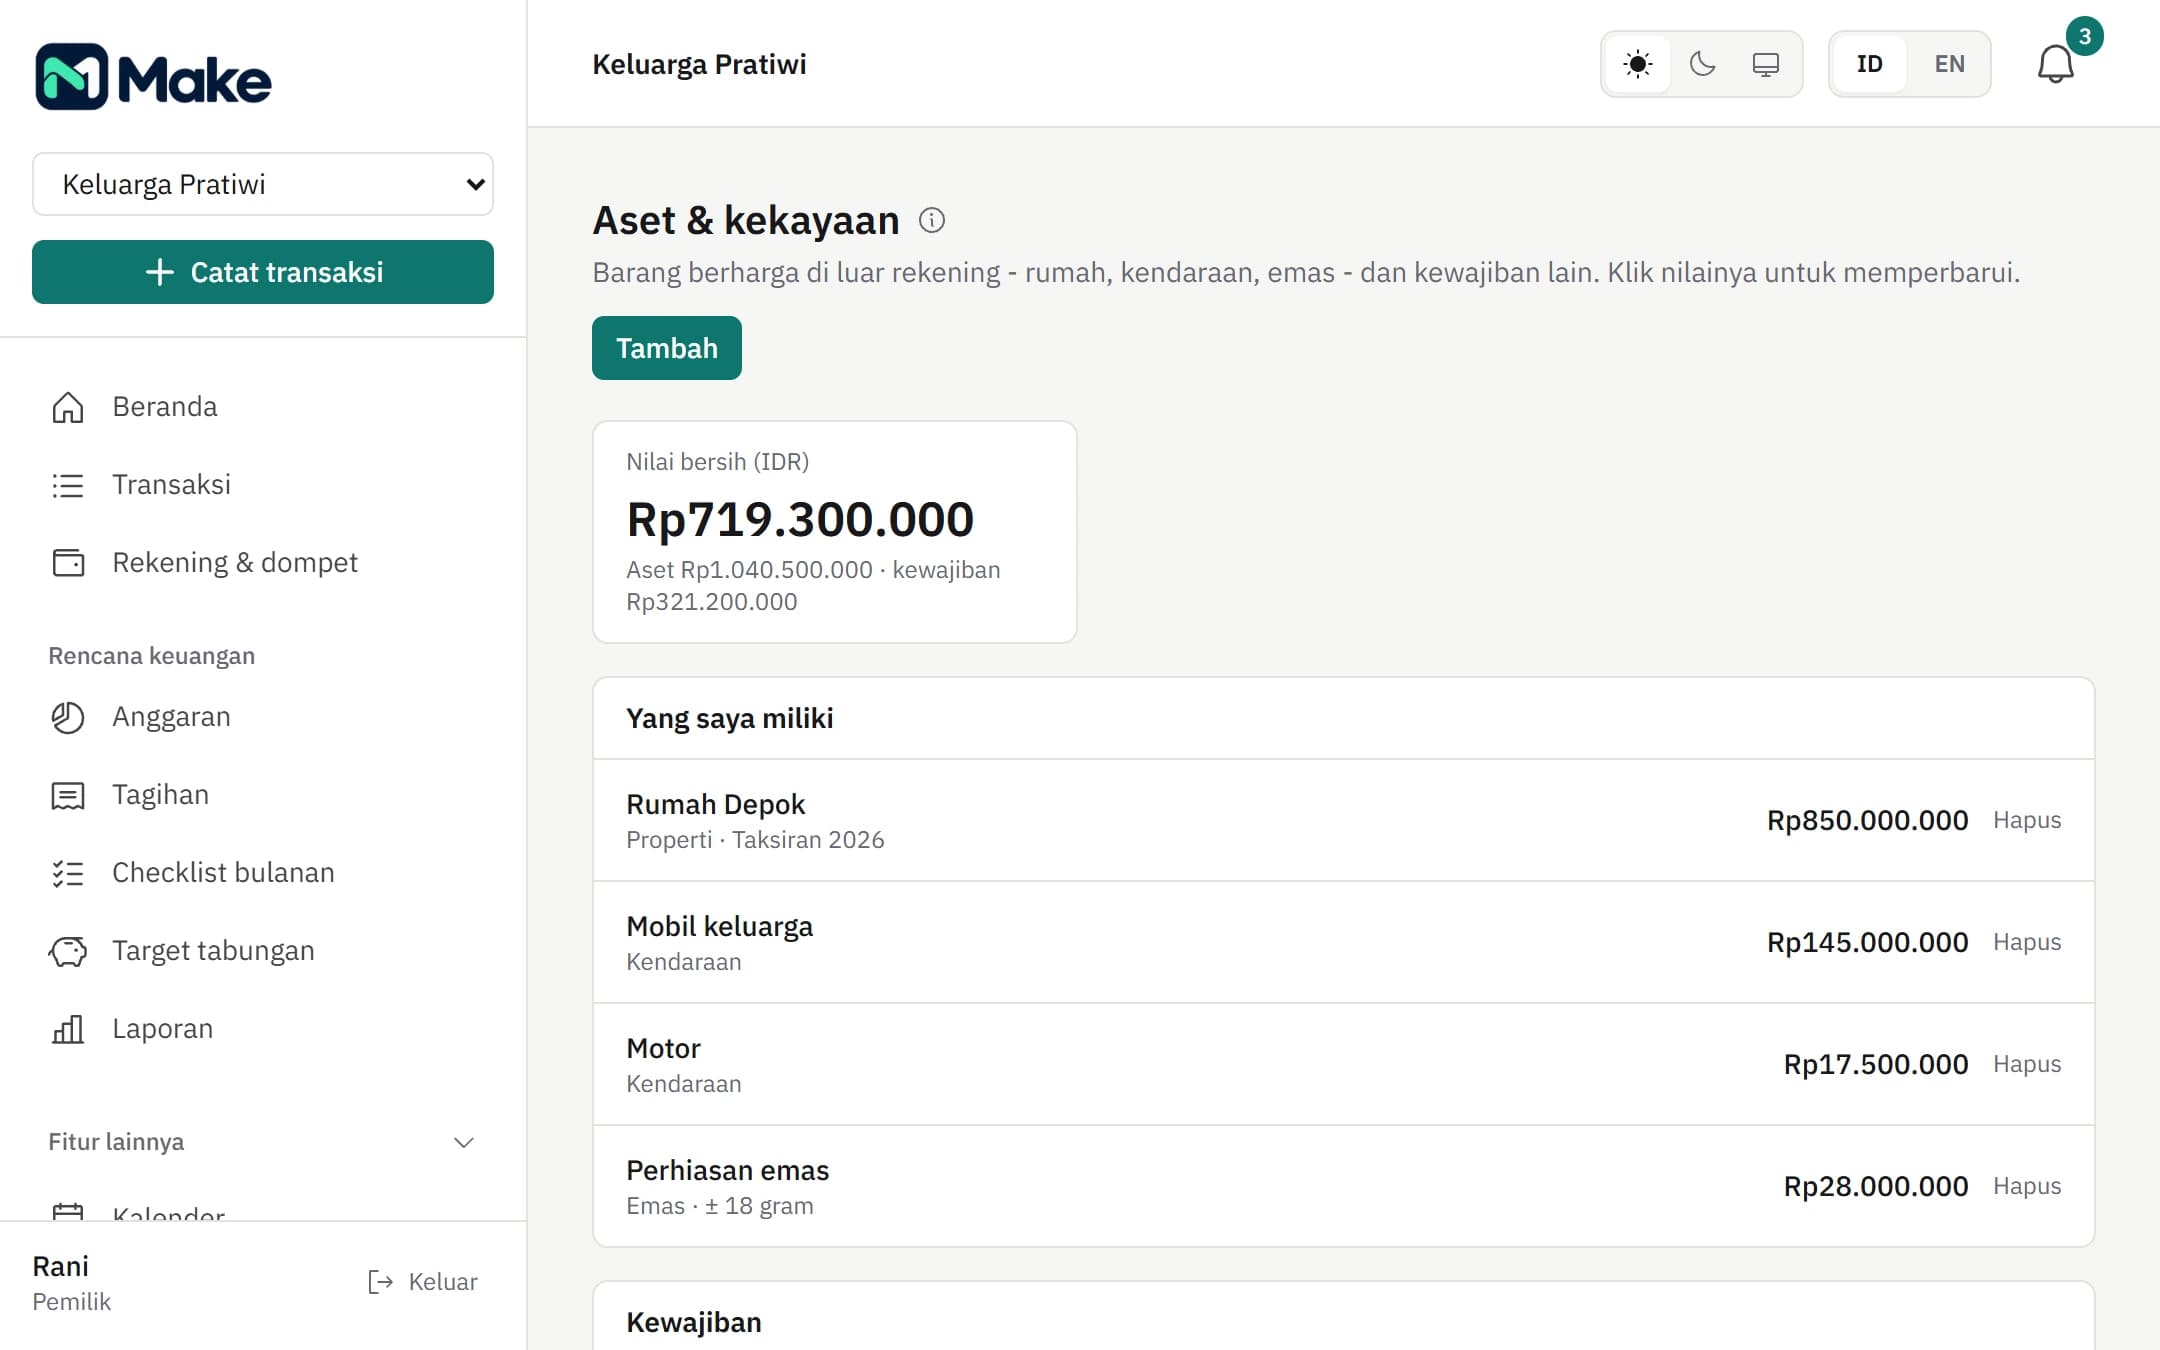Click the Catat transaksi button
This screenshot has width=2160, height=1350.
tap(263, 272)
